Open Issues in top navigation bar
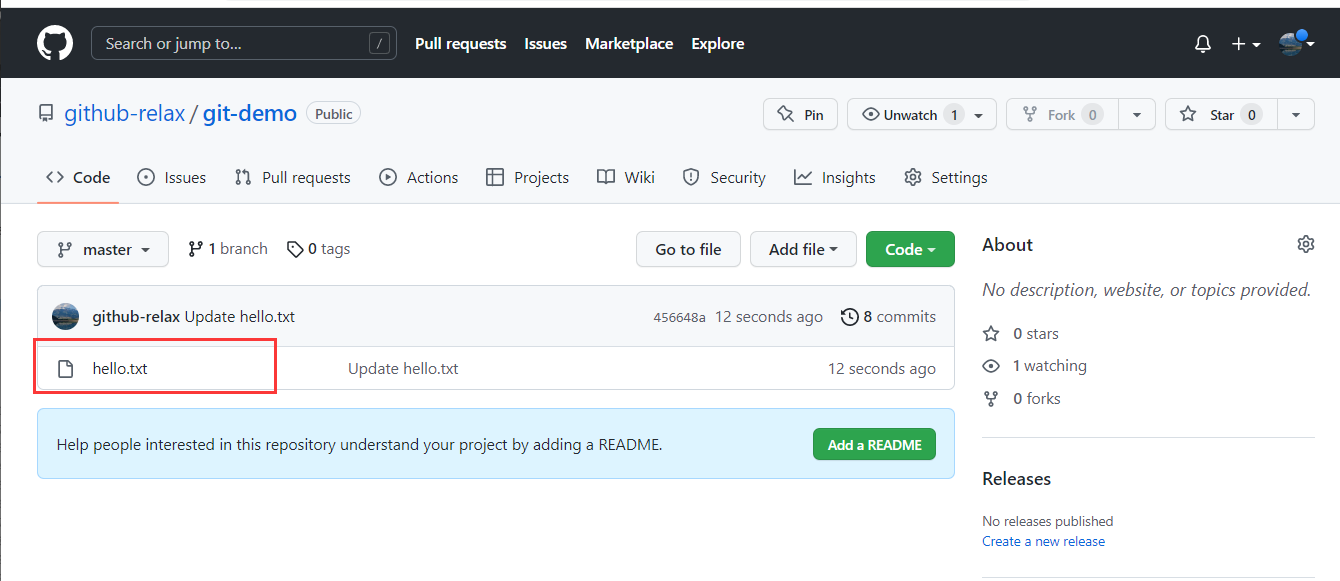Screen dimensions: 1340x581 click(x=545, y=44)
